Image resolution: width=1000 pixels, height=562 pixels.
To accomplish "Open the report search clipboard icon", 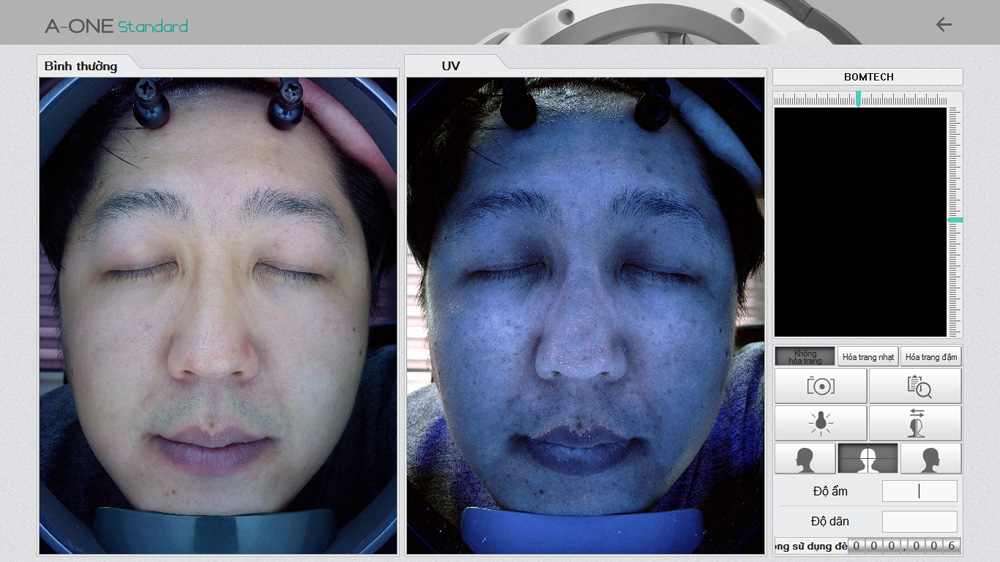I will (x=915, y=386).
